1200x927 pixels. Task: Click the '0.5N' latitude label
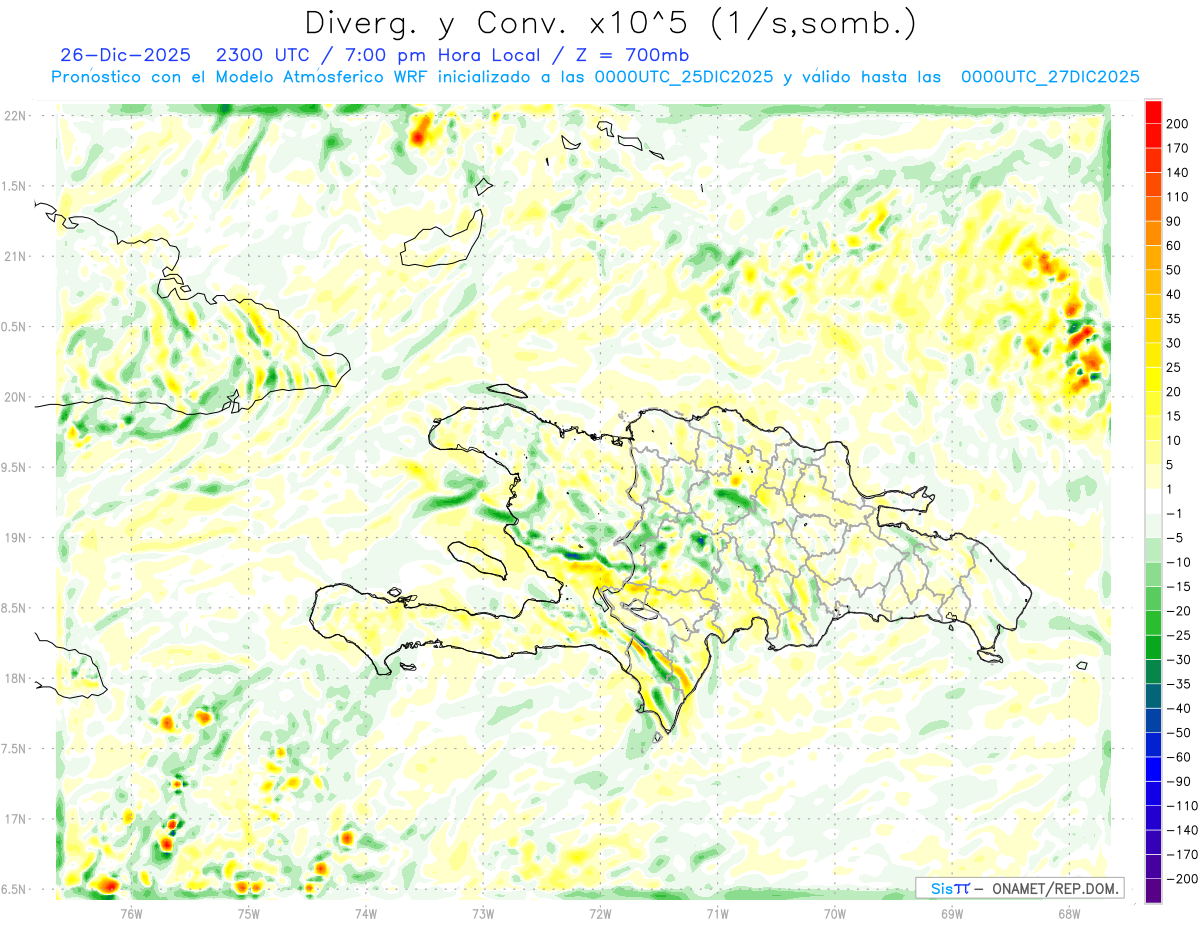(x=14, y=327)
